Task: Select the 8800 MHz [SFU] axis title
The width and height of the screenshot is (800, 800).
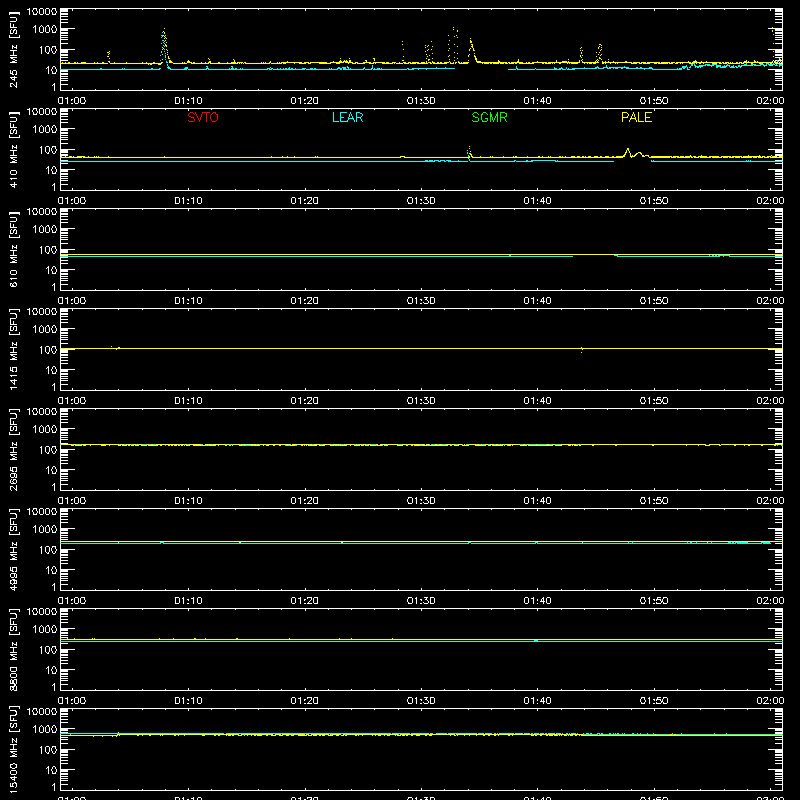Action: coord(14,649)
